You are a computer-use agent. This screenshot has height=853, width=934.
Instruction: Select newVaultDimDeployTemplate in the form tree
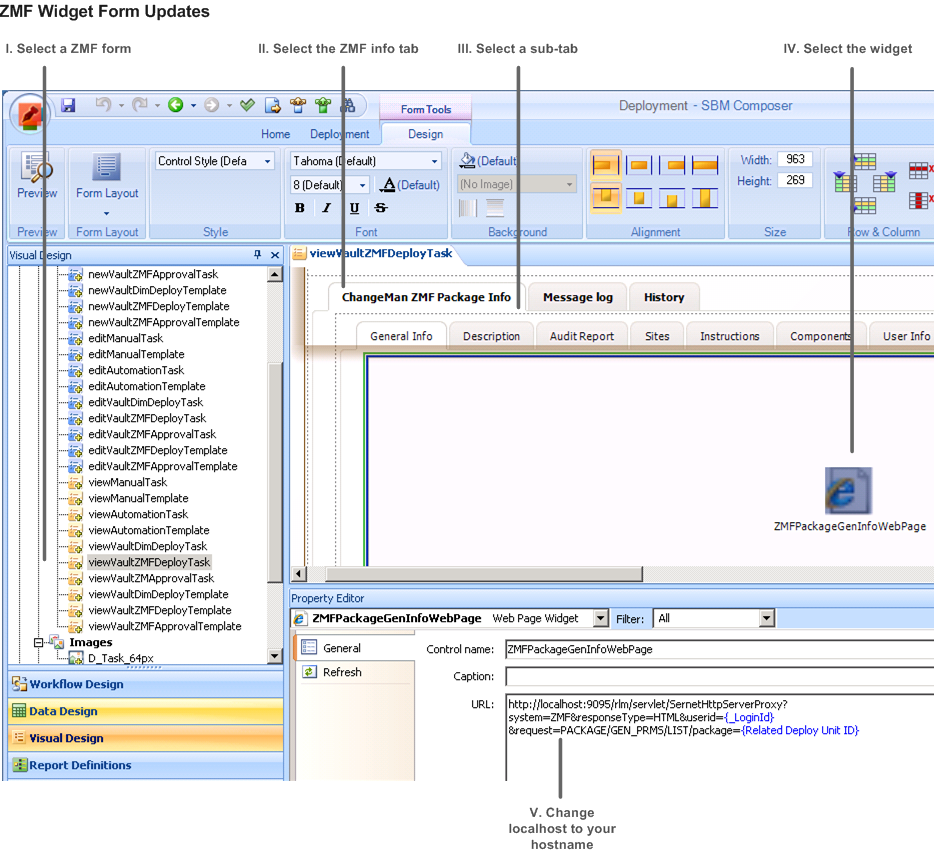pyautogui.click(x=157, y=290)
